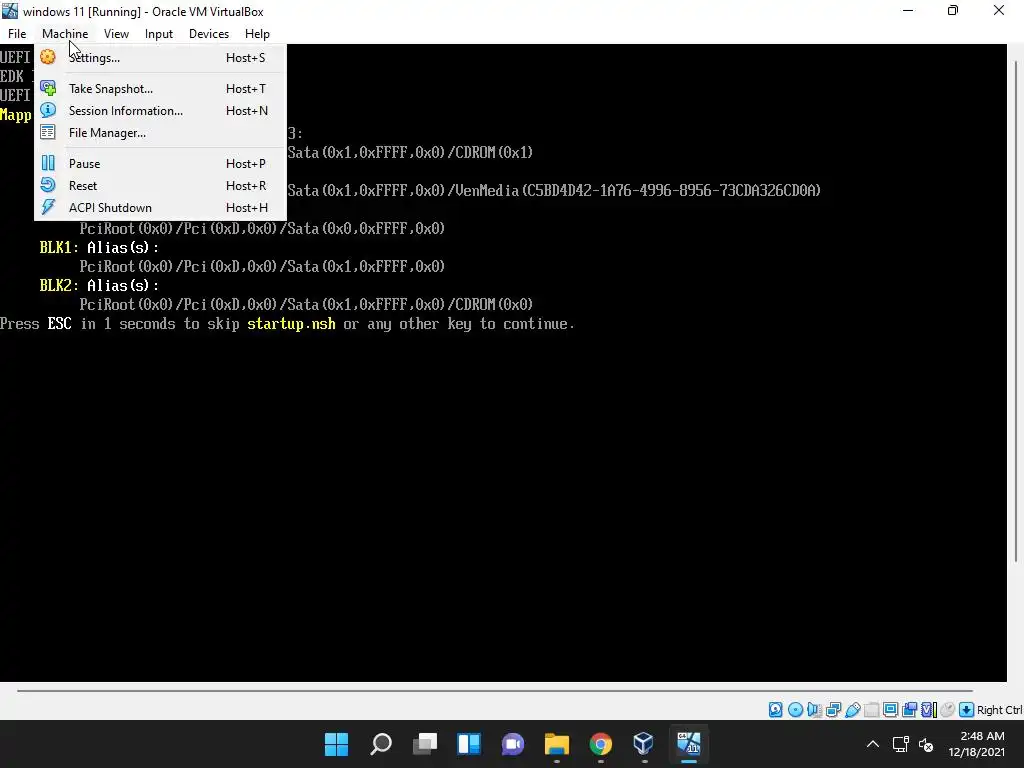Open the File menu

(17, 34)
